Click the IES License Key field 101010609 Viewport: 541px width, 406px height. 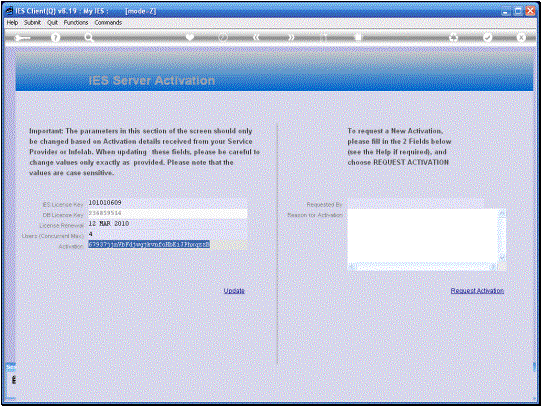pos(167,203)
